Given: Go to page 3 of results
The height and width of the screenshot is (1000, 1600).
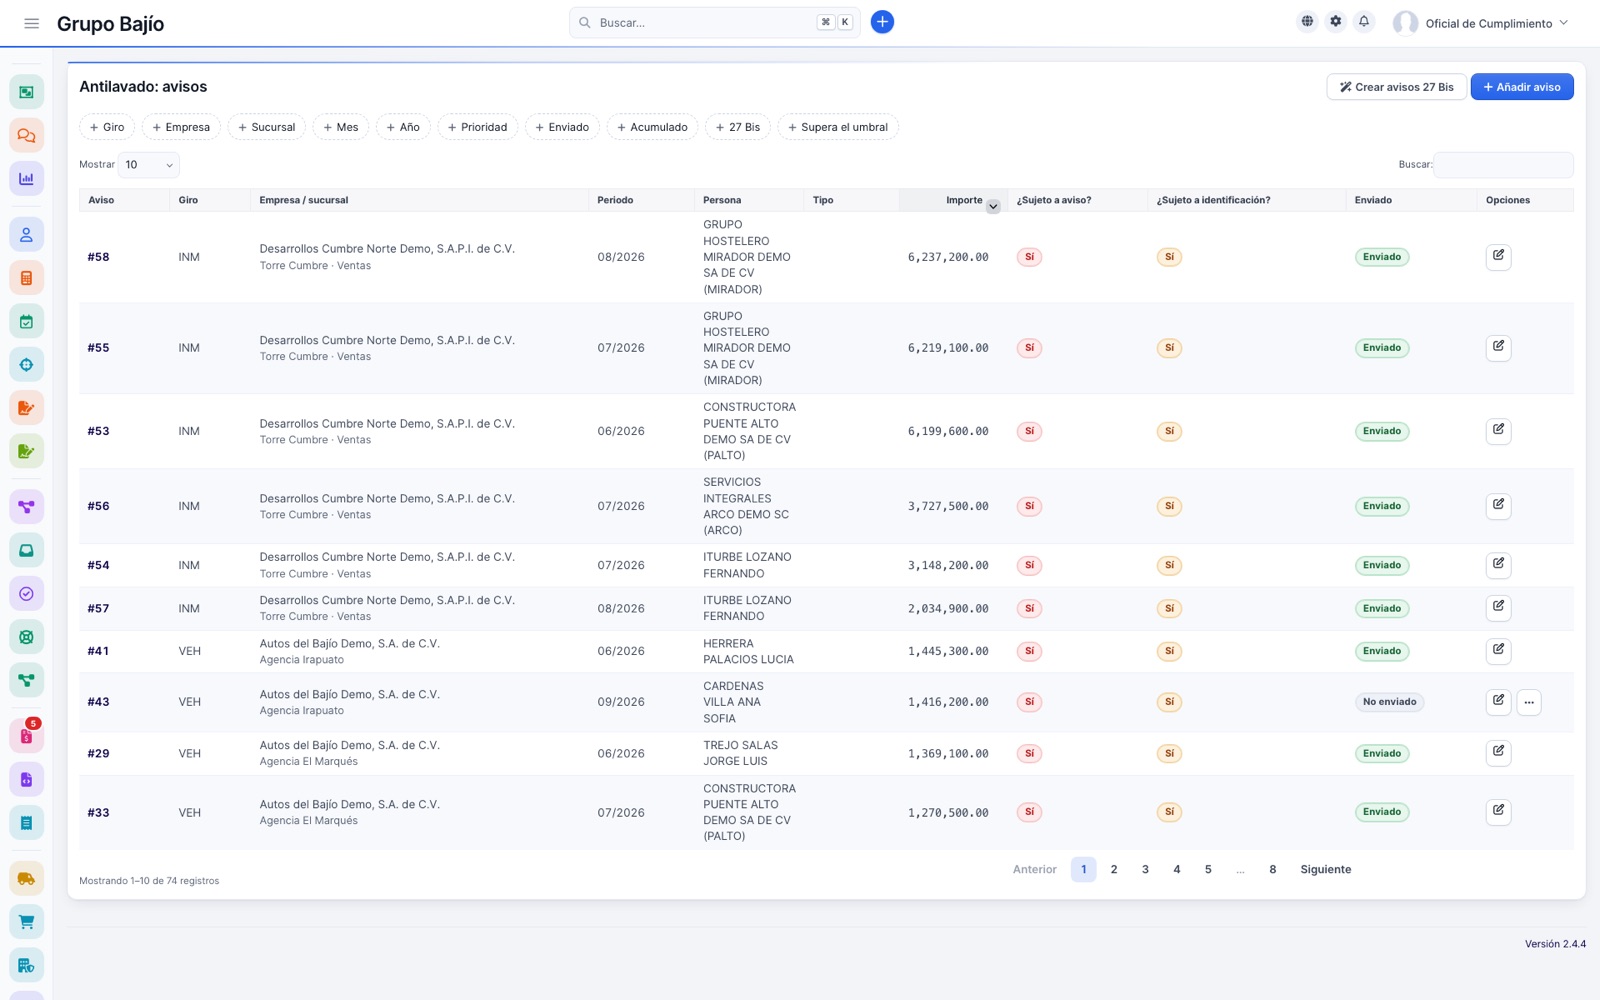Looking at the screenshot, I should (1145, 869).
